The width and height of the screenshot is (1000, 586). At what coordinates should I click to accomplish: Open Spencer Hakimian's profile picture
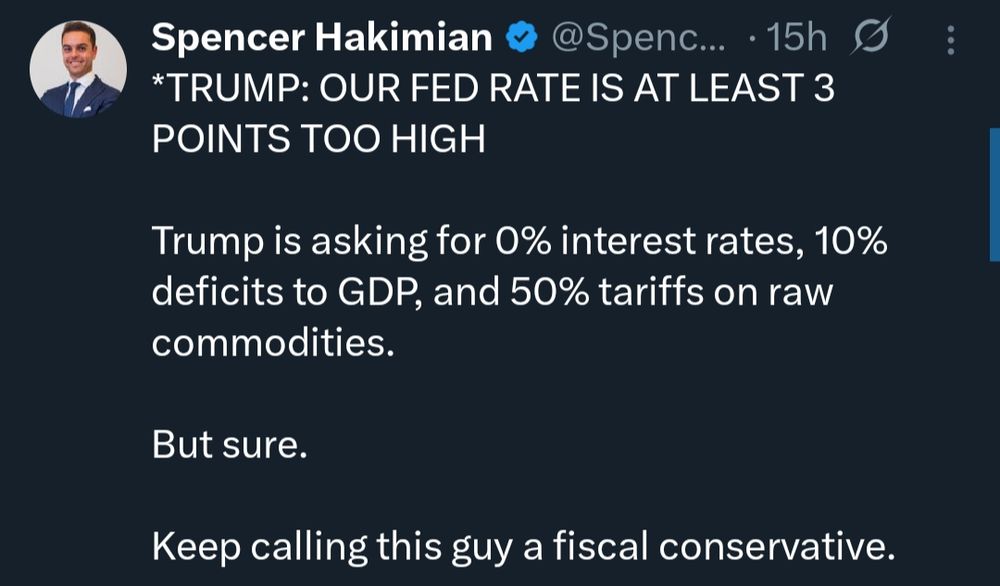pyautogui.click(x=78, y=69)
